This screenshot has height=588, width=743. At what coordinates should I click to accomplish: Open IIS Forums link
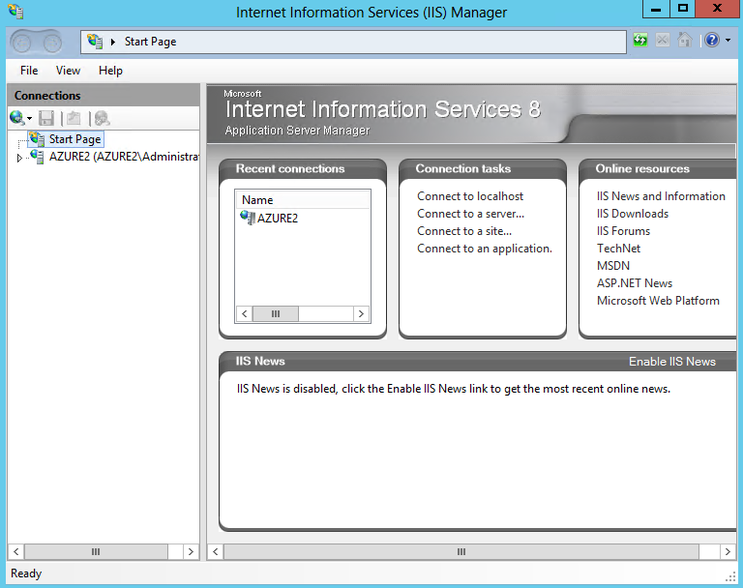[x=623, y=231]
